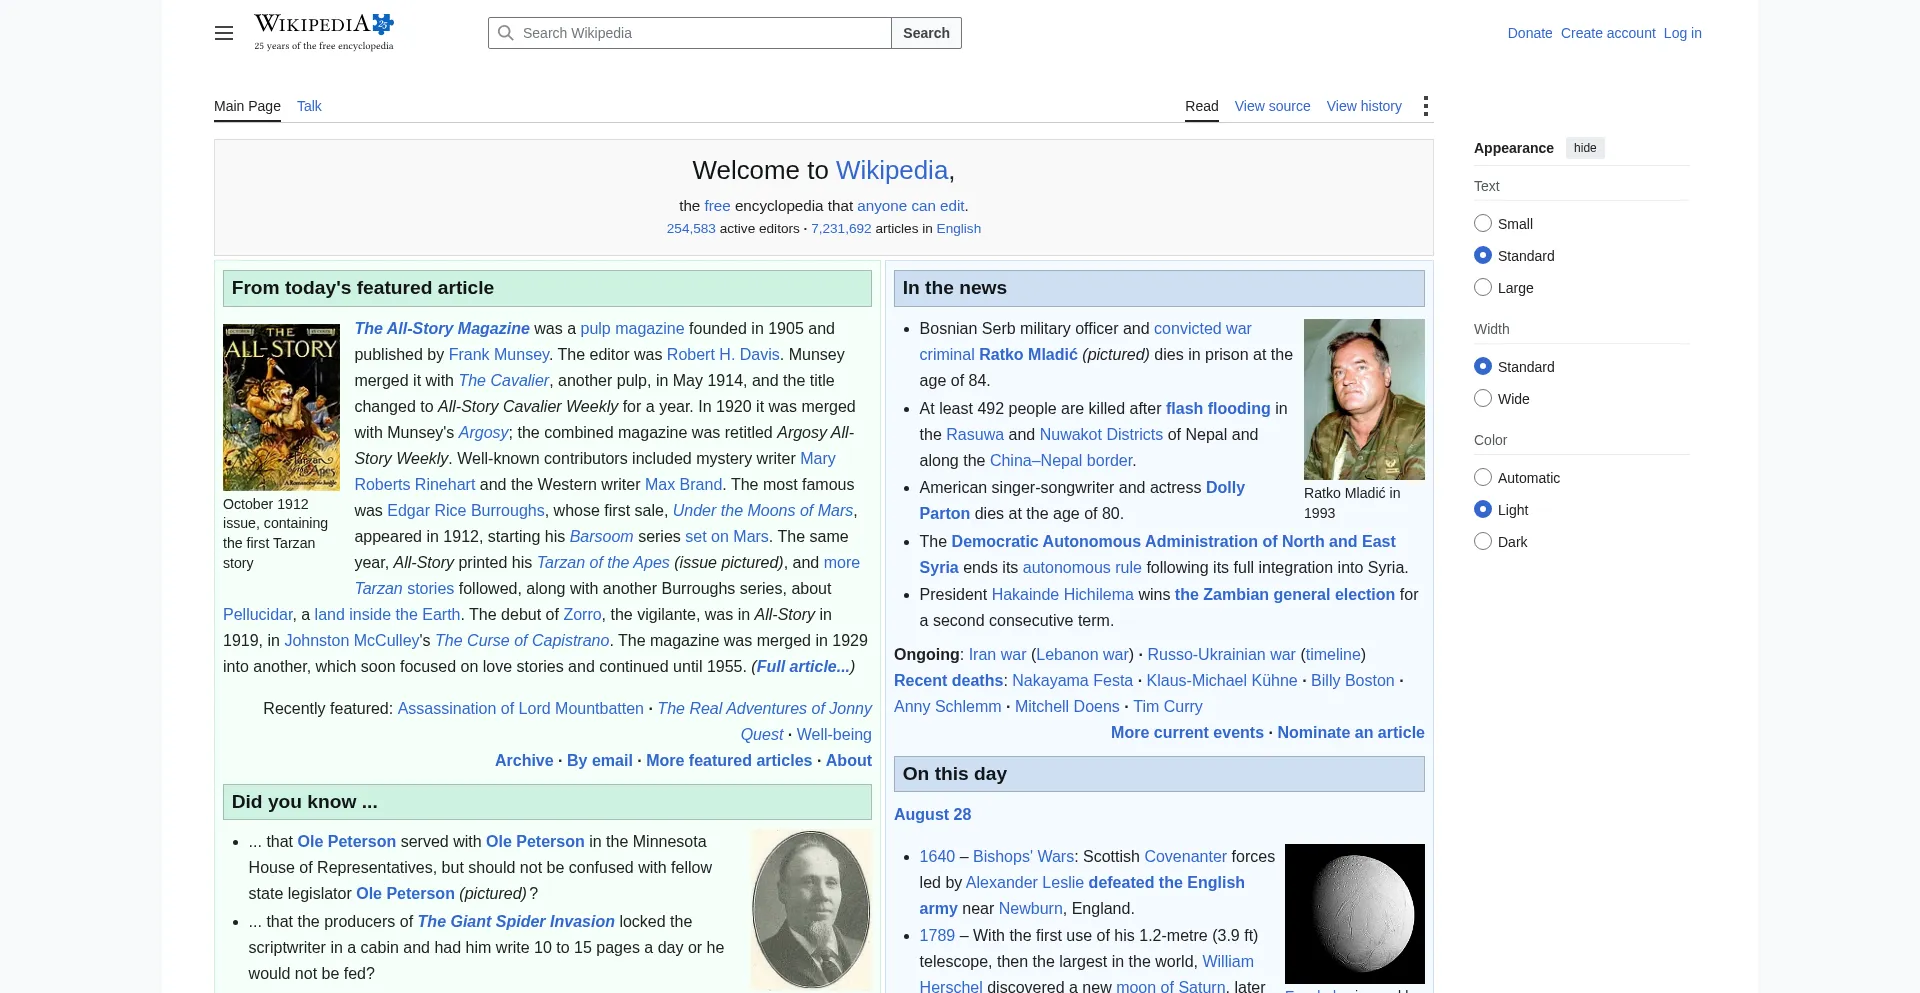Open the Full article link
This screenshot has width=1920, height=993.
(x=803, y=666)
